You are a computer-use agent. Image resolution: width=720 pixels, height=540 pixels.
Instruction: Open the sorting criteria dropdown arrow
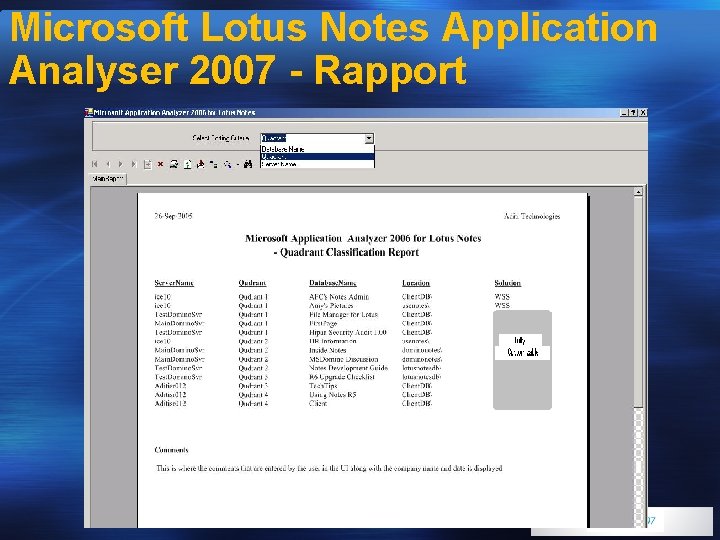point(369,138)
